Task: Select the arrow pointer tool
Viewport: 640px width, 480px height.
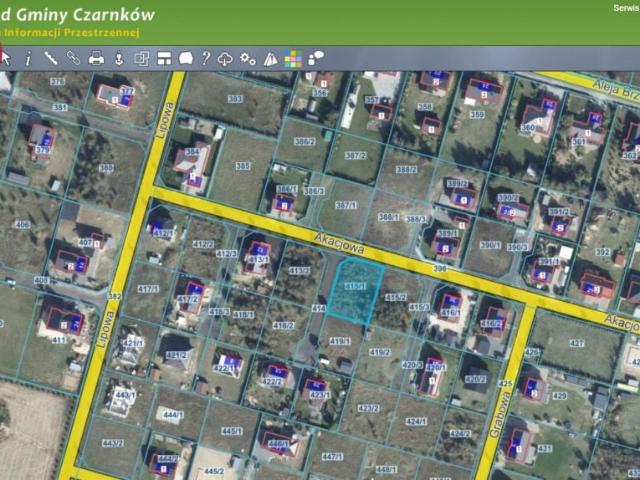Action: 5,58
